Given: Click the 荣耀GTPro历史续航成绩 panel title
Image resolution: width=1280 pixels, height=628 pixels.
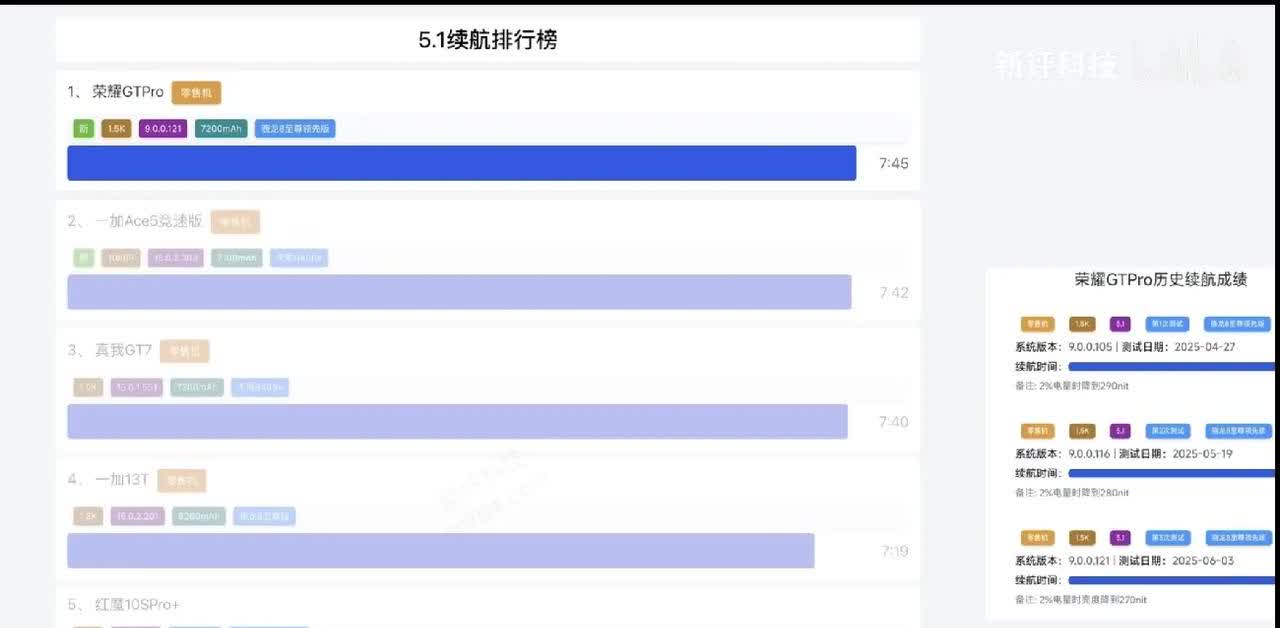Looking at the screenshot, I should coord(1161,280).
